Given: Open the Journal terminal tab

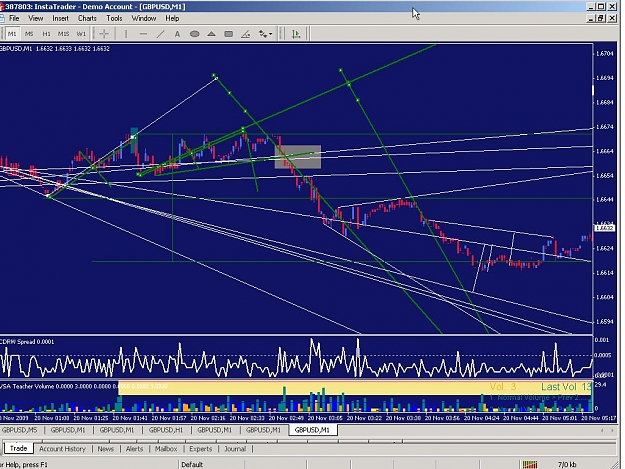Looking at the screenshot, I should (235, 449).
